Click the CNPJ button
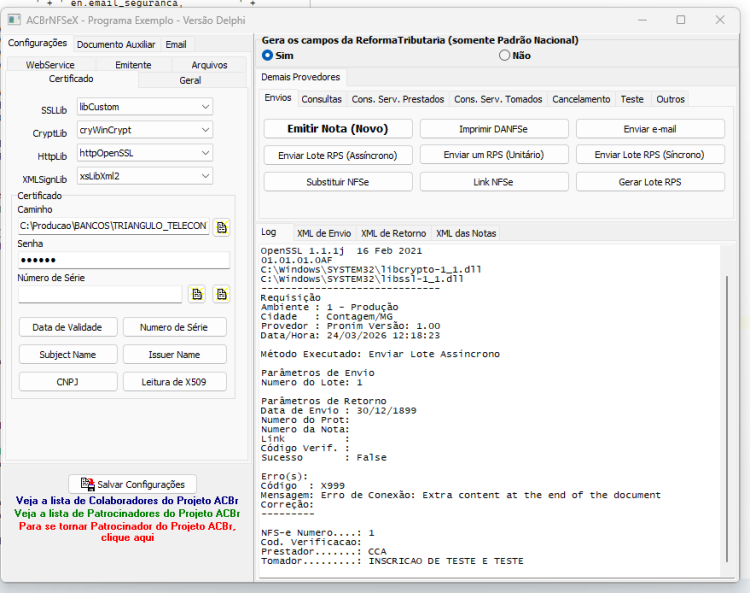Screen dimensions: 750x593 pyautogui.click(x=67, y=382)
